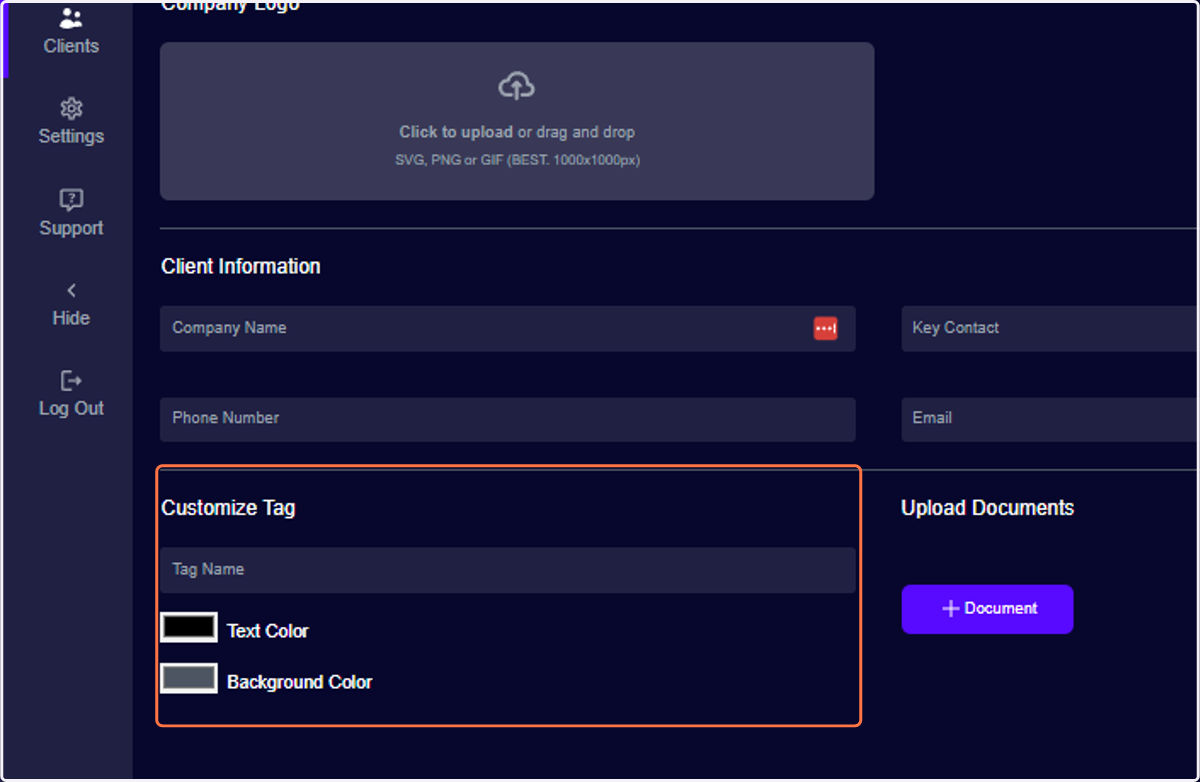Focus the Company Name field
Screen dimensions: 1200x782
tap(508, 328)
